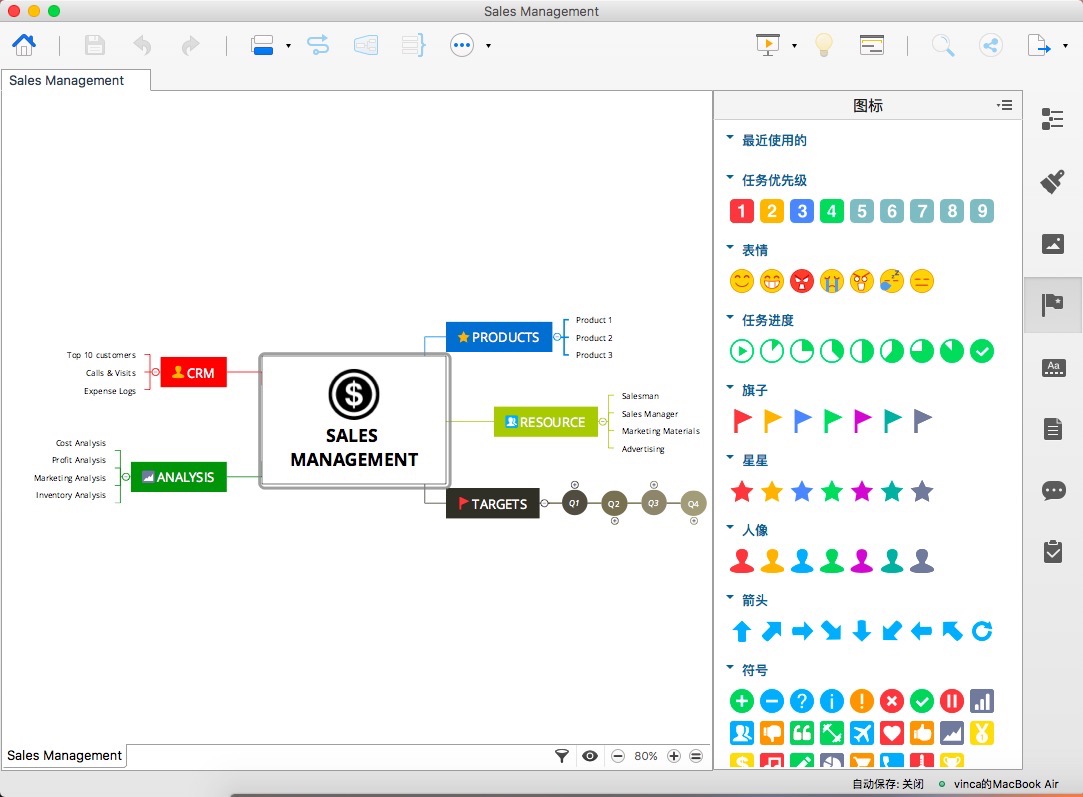Insert a new topic shape from toolbar
Viewport: 1083px width, 797px height.
[x=262, y=46]
